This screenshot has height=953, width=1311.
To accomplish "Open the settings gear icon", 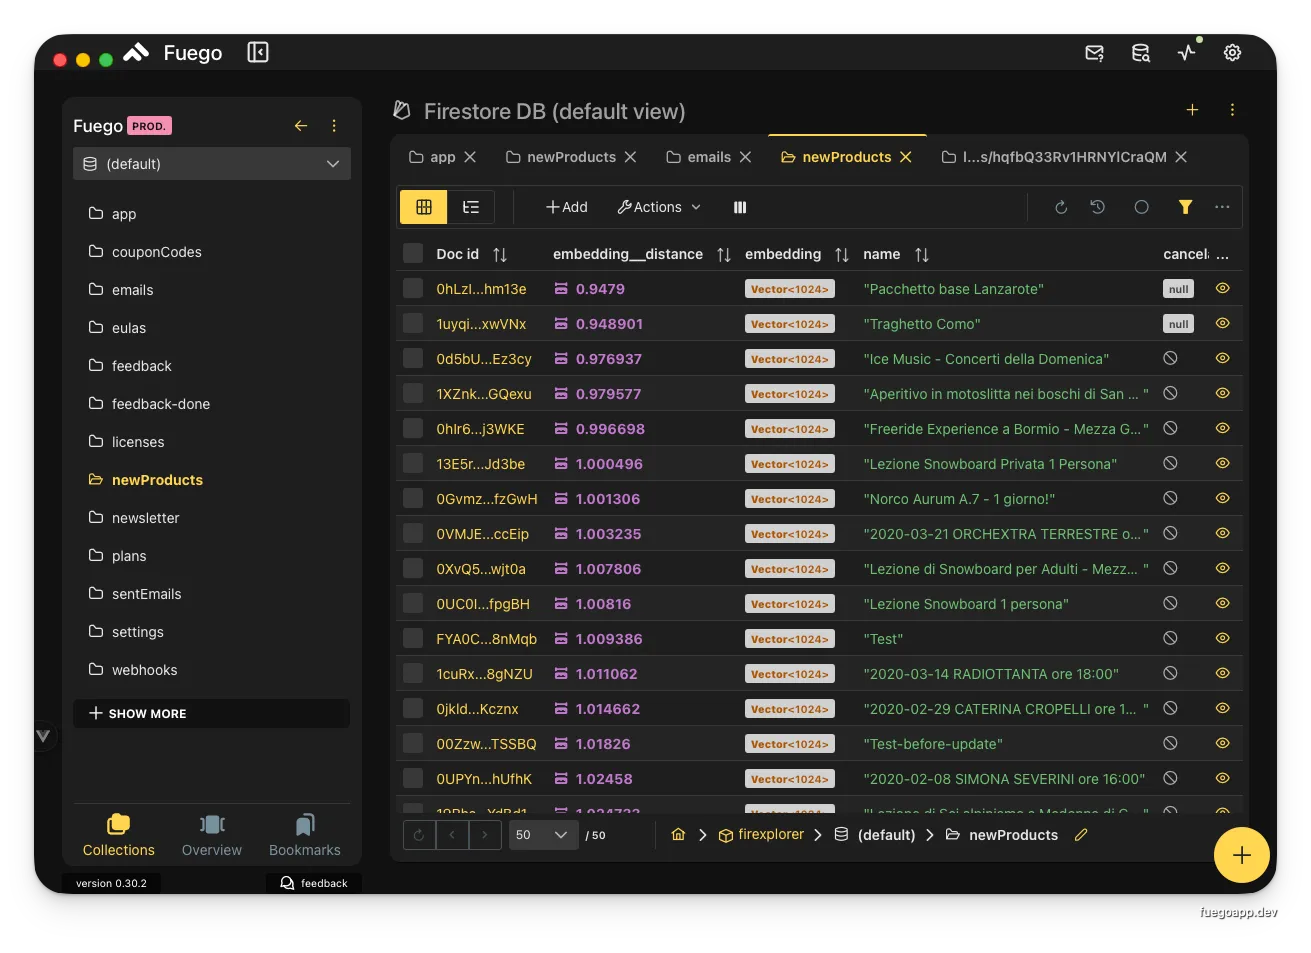I will [1232, 52].
